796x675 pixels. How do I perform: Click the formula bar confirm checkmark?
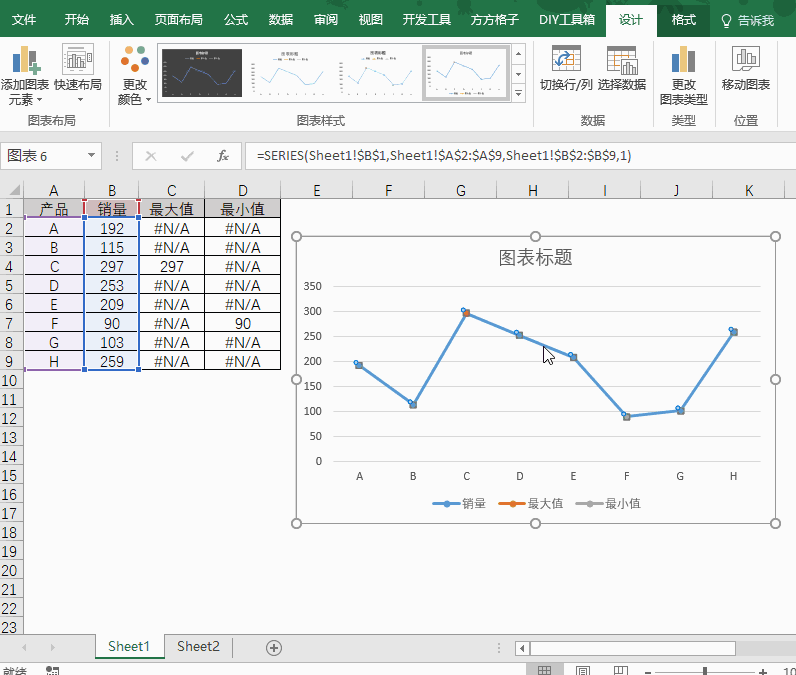[187, 156]
